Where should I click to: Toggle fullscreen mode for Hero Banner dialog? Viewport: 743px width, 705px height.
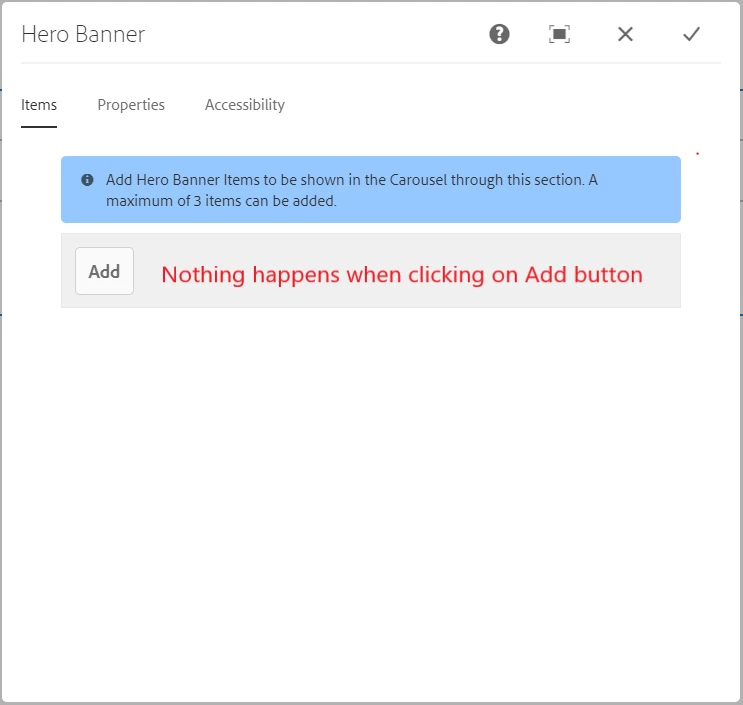tap(559, 34)
